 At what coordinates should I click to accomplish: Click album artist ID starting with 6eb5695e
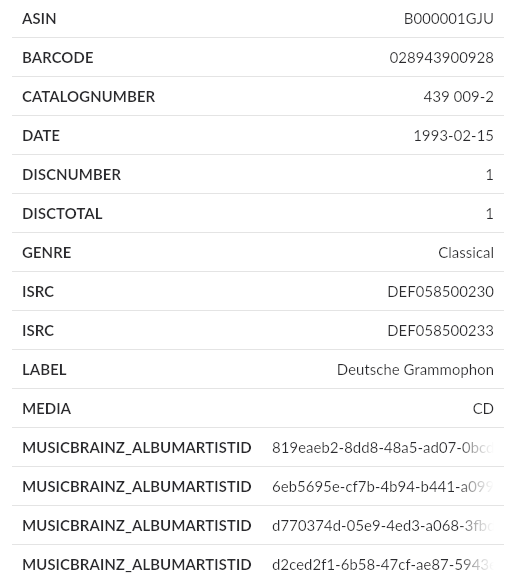(x=383, y=486)
